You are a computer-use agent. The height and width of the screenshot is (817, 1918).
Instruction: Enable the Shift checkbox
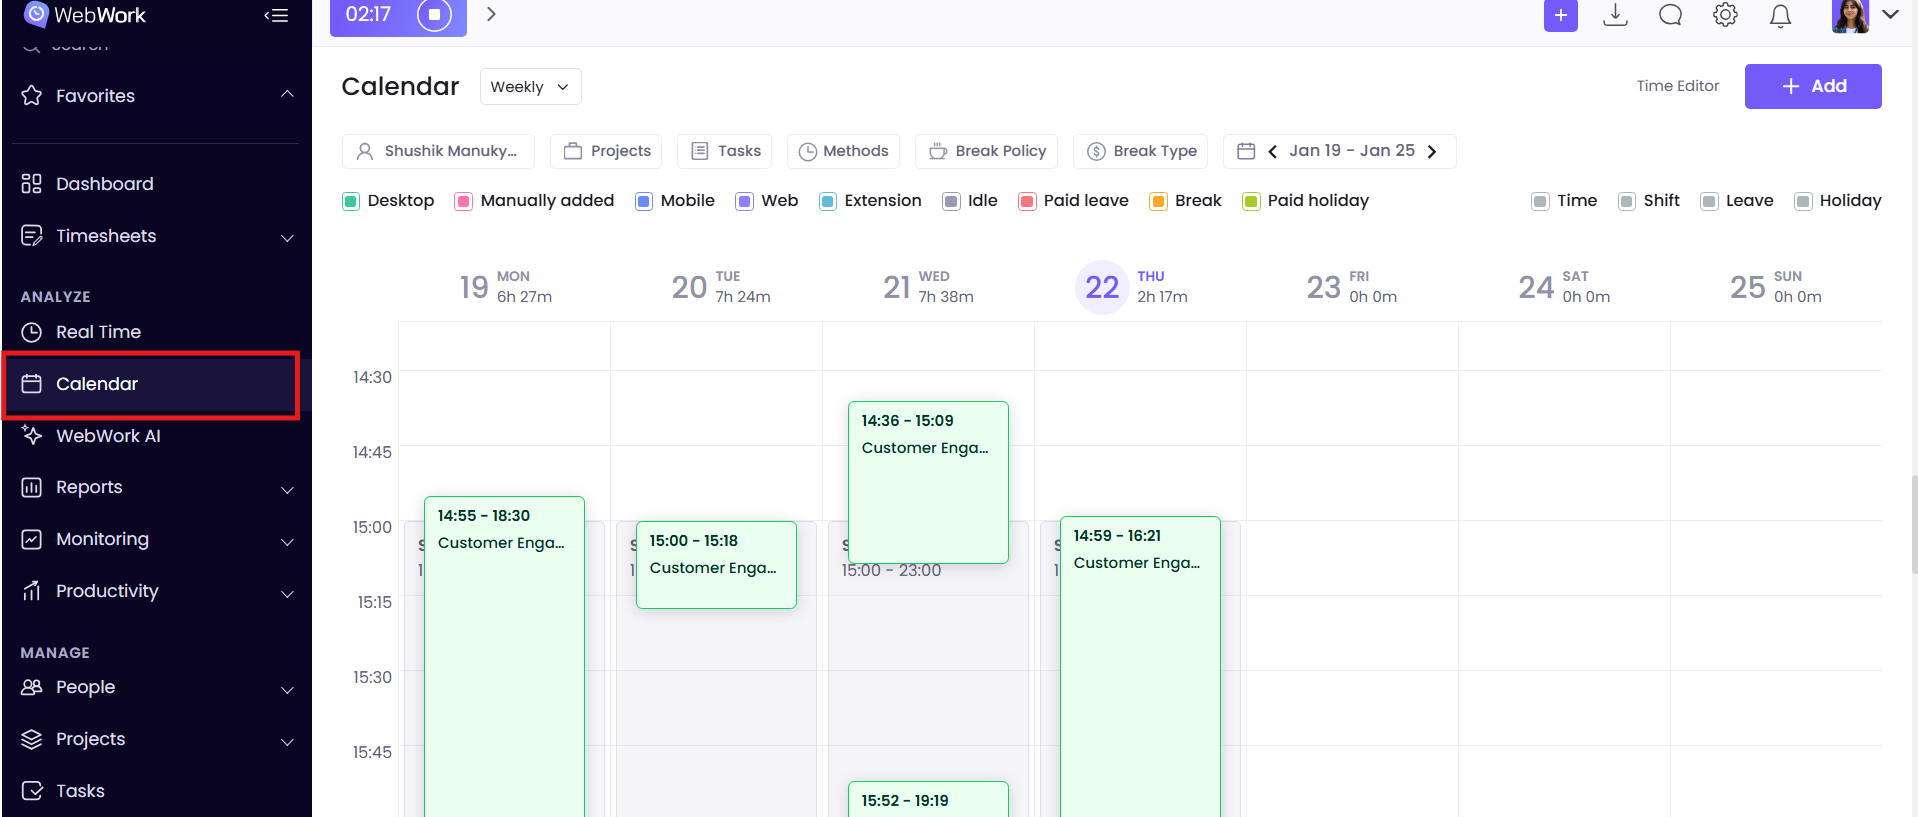pyautogui.click(x=1627, y=201)
